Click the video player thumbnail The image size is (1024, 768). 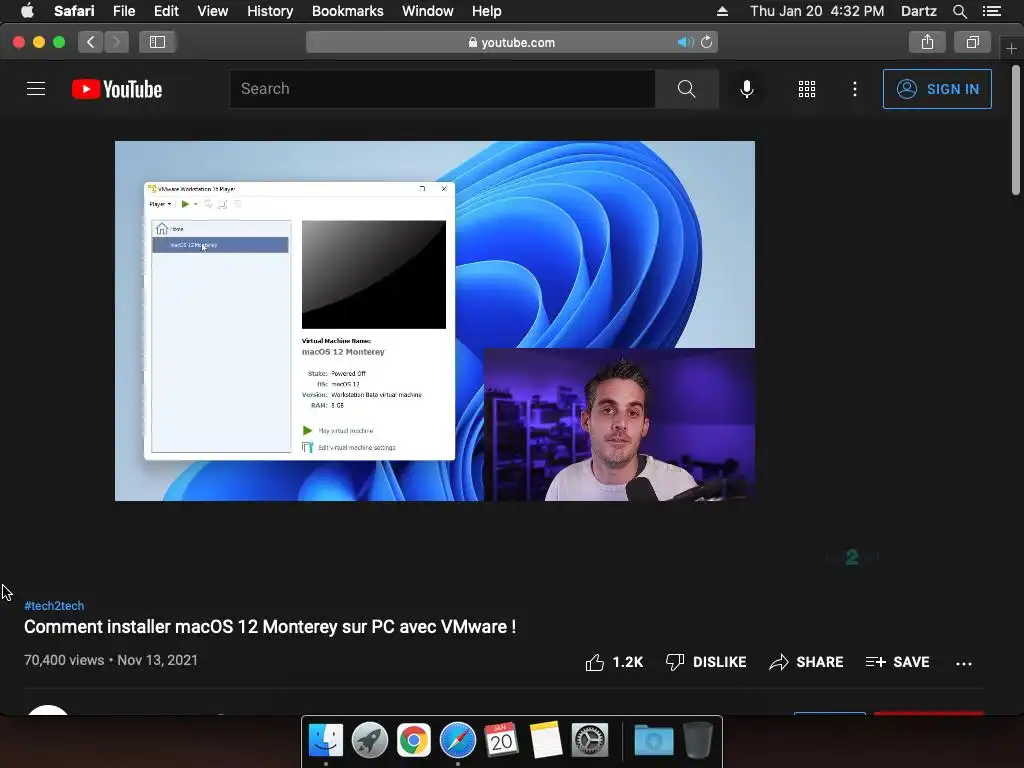435,321
